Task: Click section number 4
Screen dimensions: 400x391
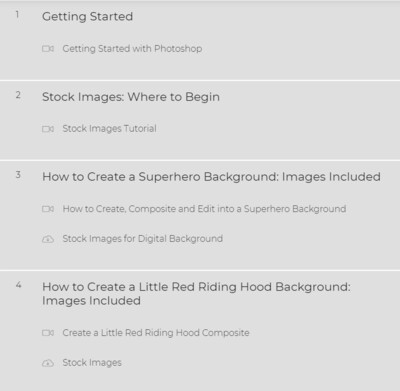Action: pyautogui.click(x=18, y=285)
